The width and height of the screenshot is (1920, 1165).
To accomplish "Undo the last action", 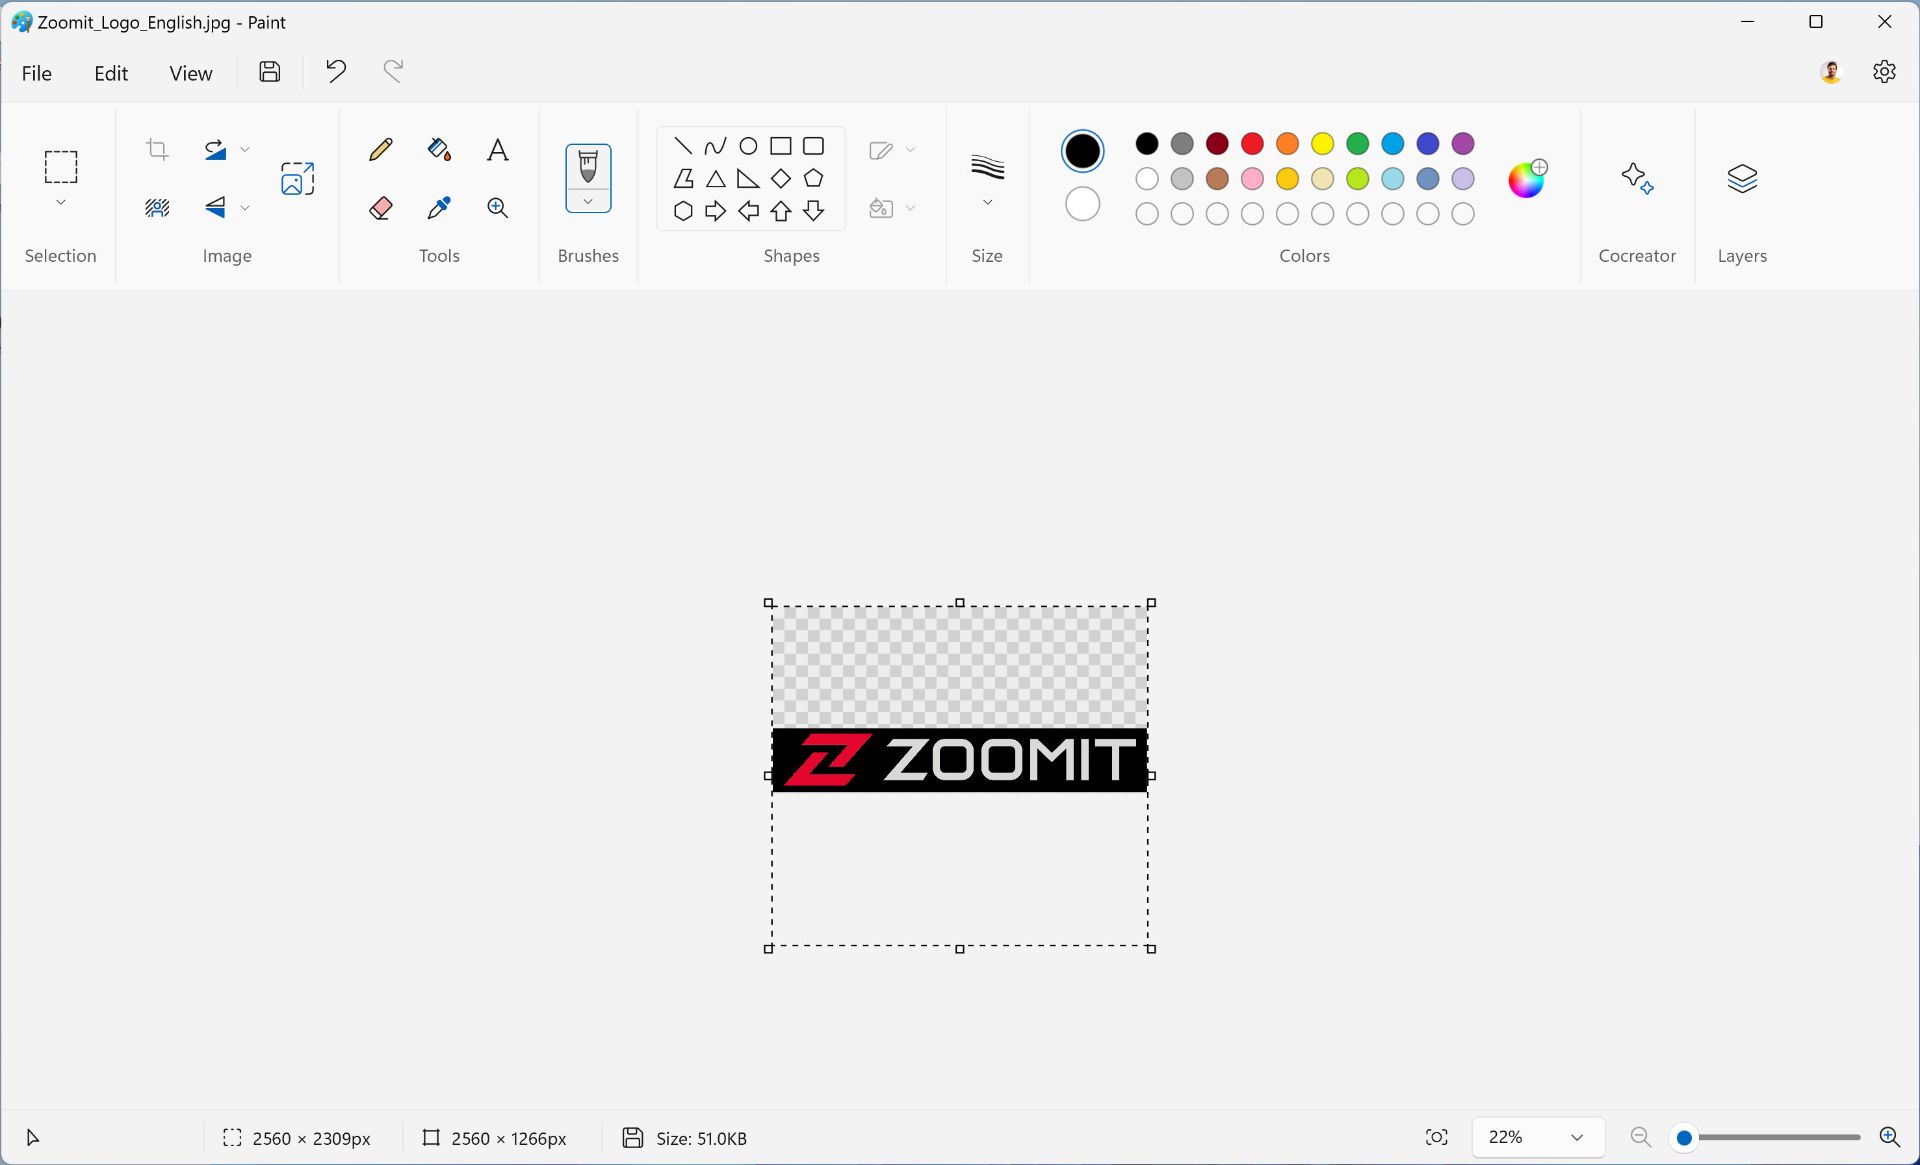I will point(335,71).
